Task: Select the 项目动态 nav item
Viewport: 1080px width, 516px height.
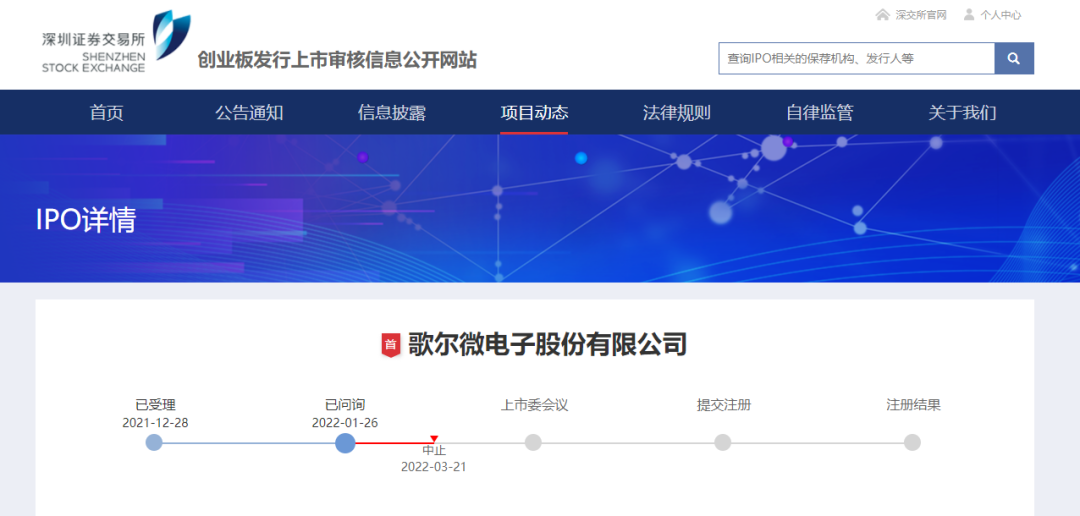Action: (534, 112)
